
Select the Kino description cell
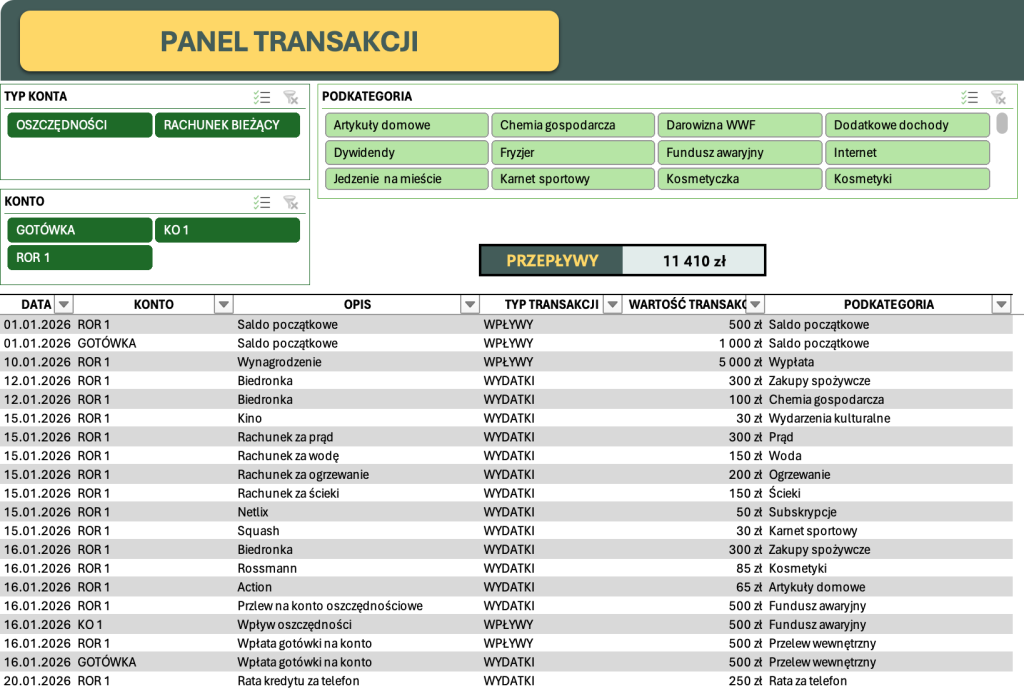(357, 418)
